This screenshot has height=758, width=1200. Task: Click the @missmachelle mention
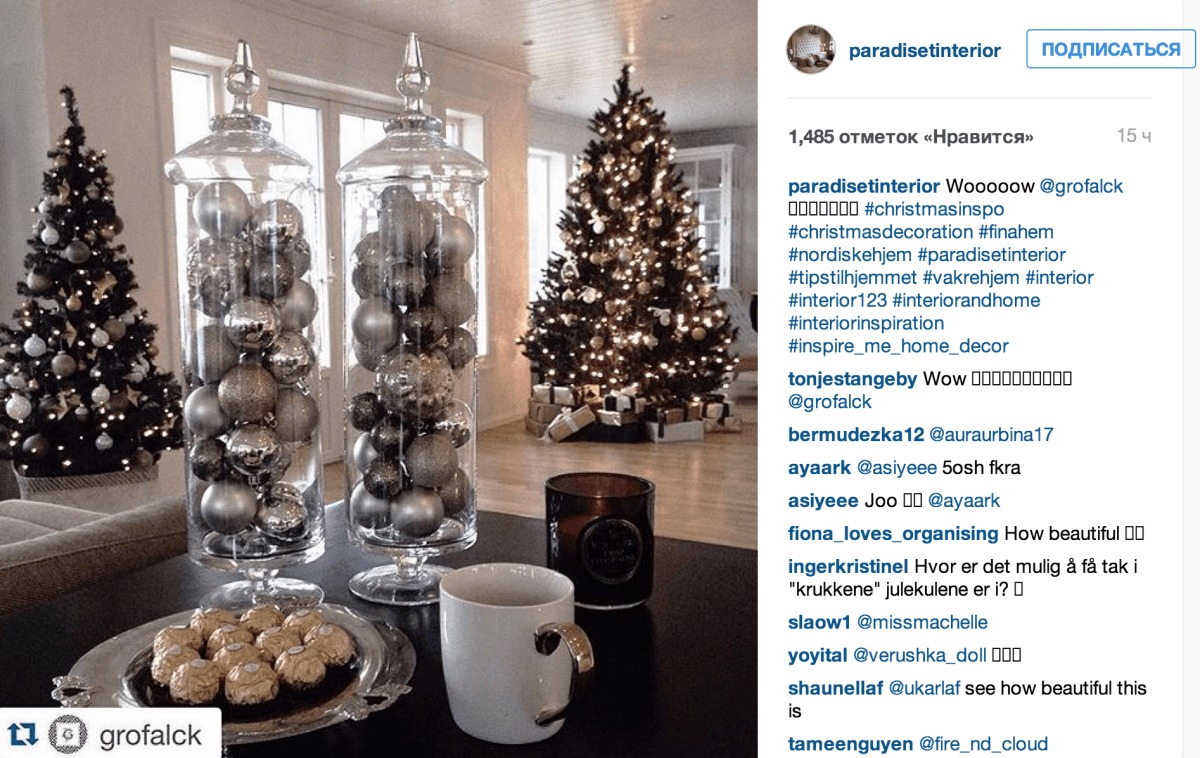(922, 622)
